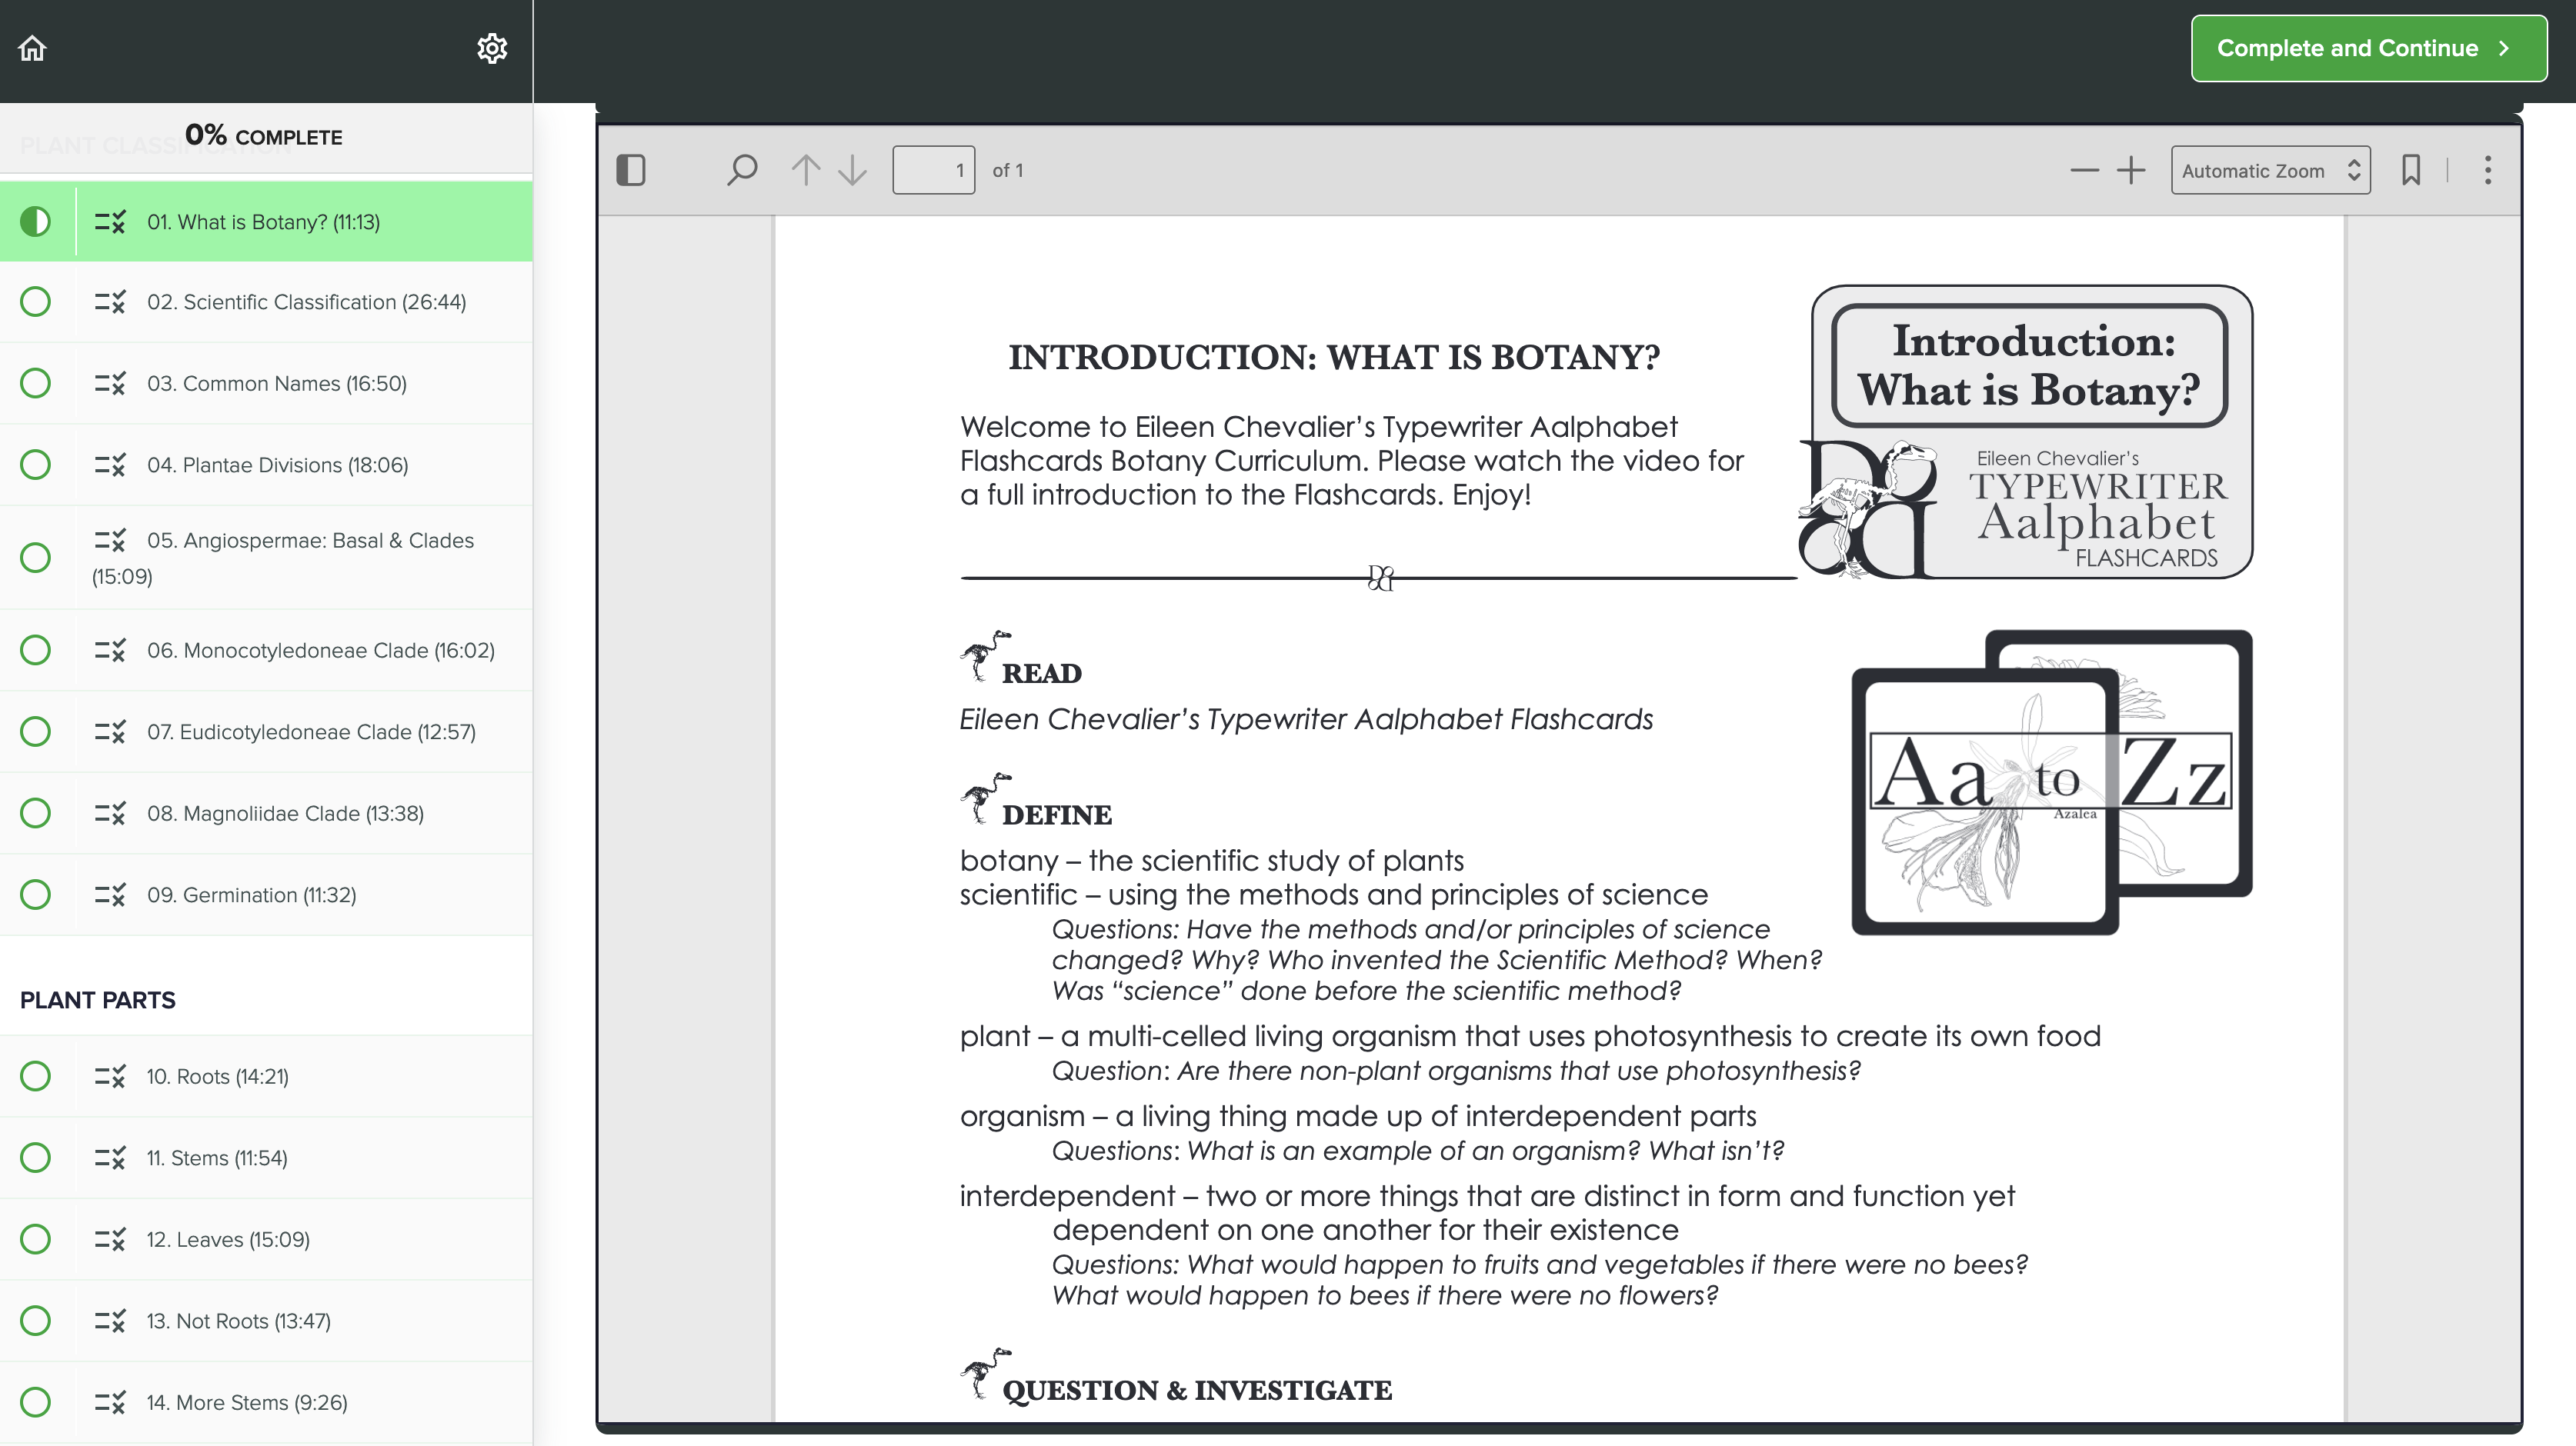Viewport: 2576px width, 1446px height.
Task: Toggle the PDF sidebar panel
Action: coord(631,170)
